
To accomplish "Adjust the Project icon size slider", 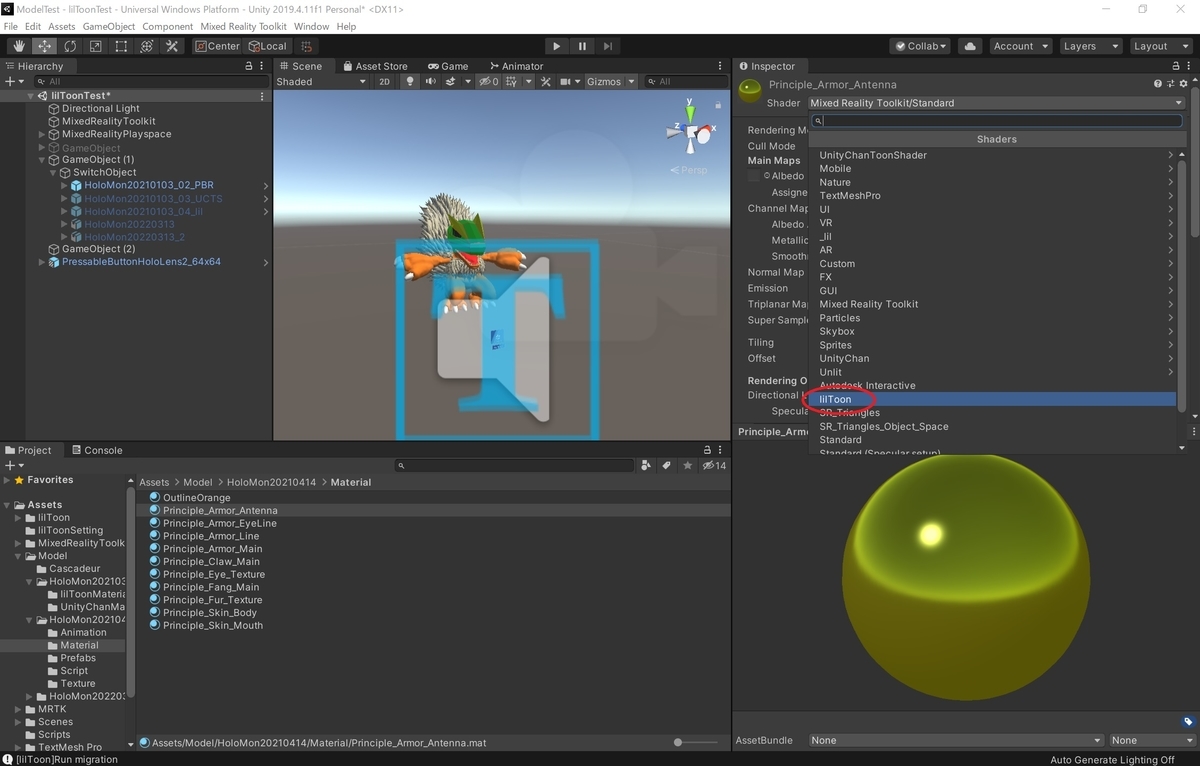I will [x=695, y=743].
